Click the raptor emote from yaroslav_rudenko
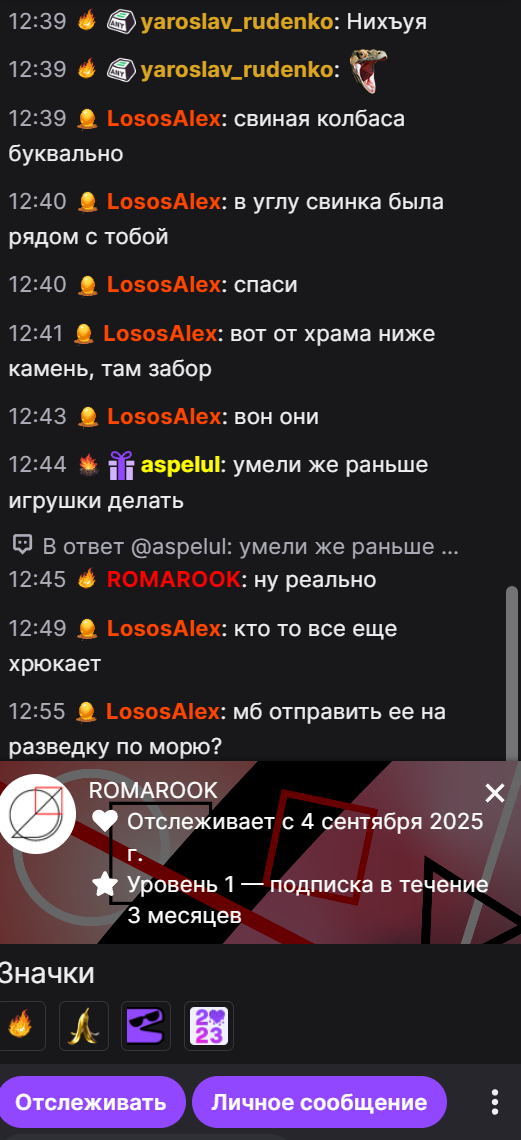Viewport: 521px width, 1140px height. (368, 71)
